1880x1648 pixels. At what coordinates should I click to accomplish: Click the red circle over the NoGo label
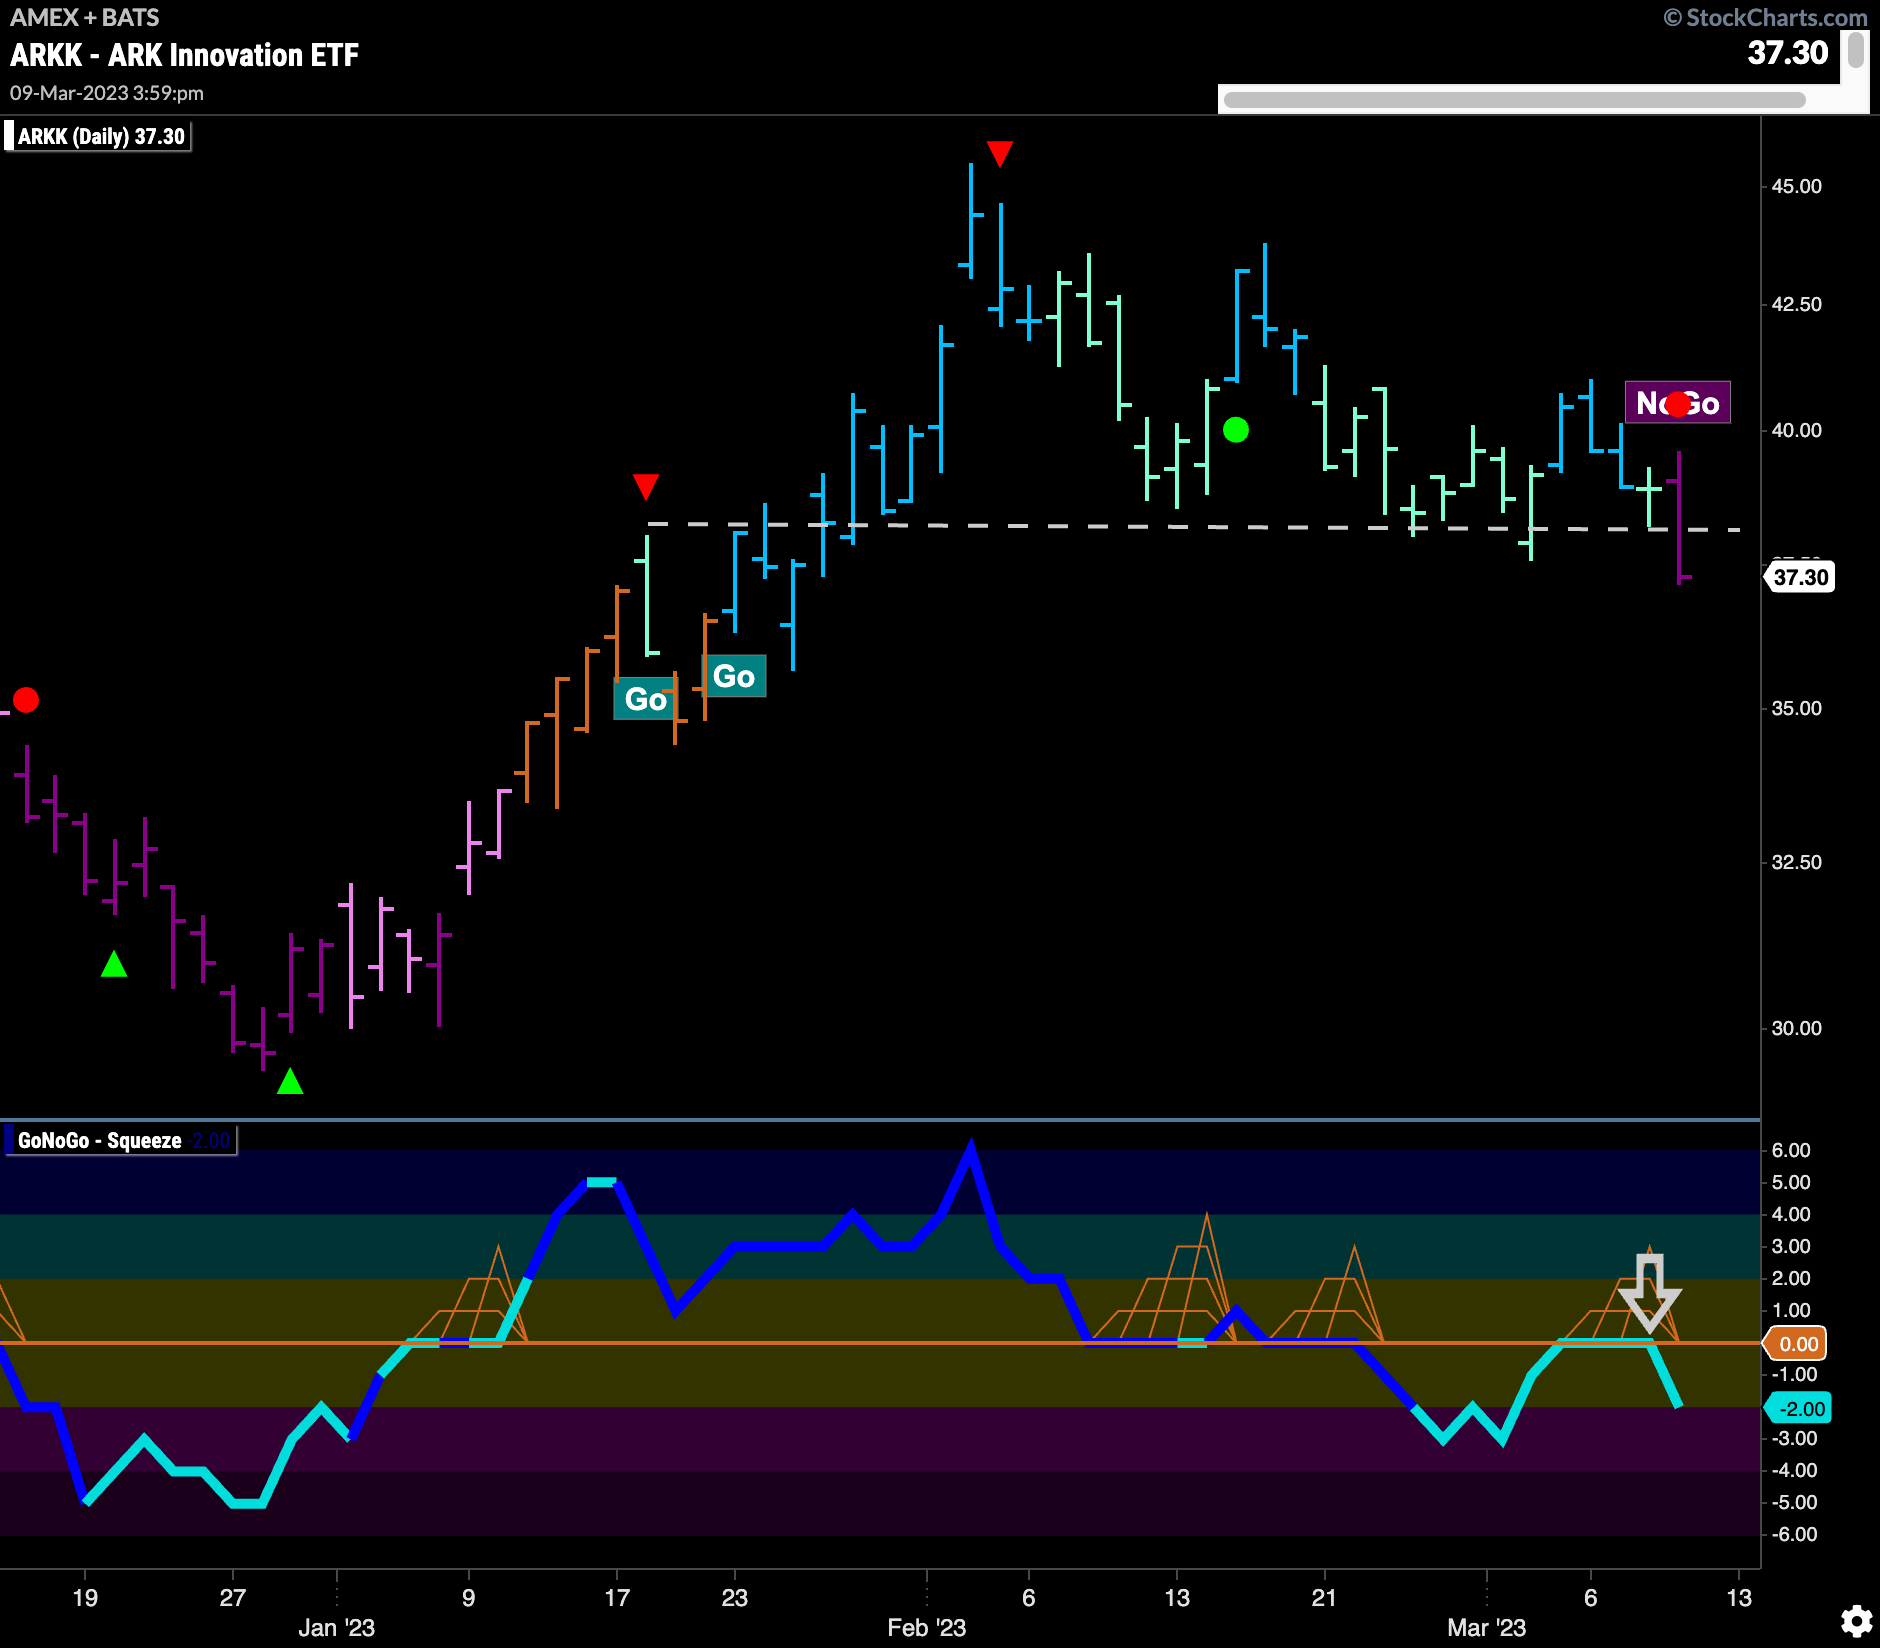[1678, 404]
